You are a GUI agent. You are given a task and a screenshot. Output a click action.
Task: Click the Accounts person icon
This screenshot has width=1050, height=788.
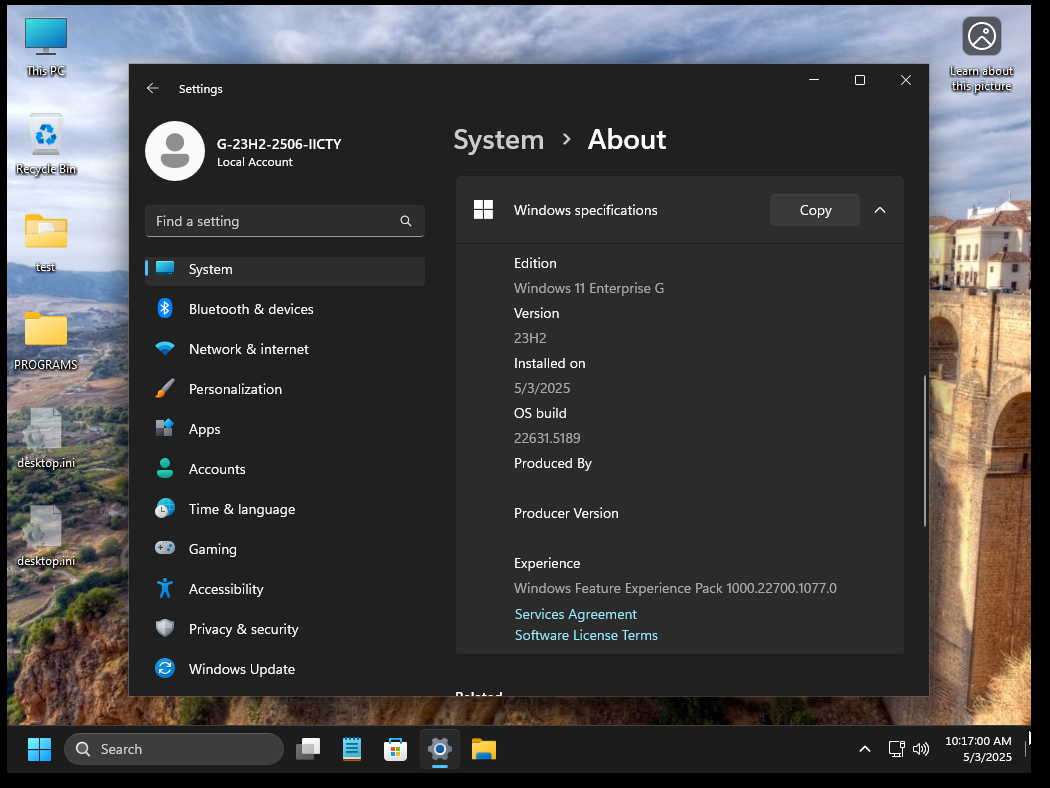165,469
